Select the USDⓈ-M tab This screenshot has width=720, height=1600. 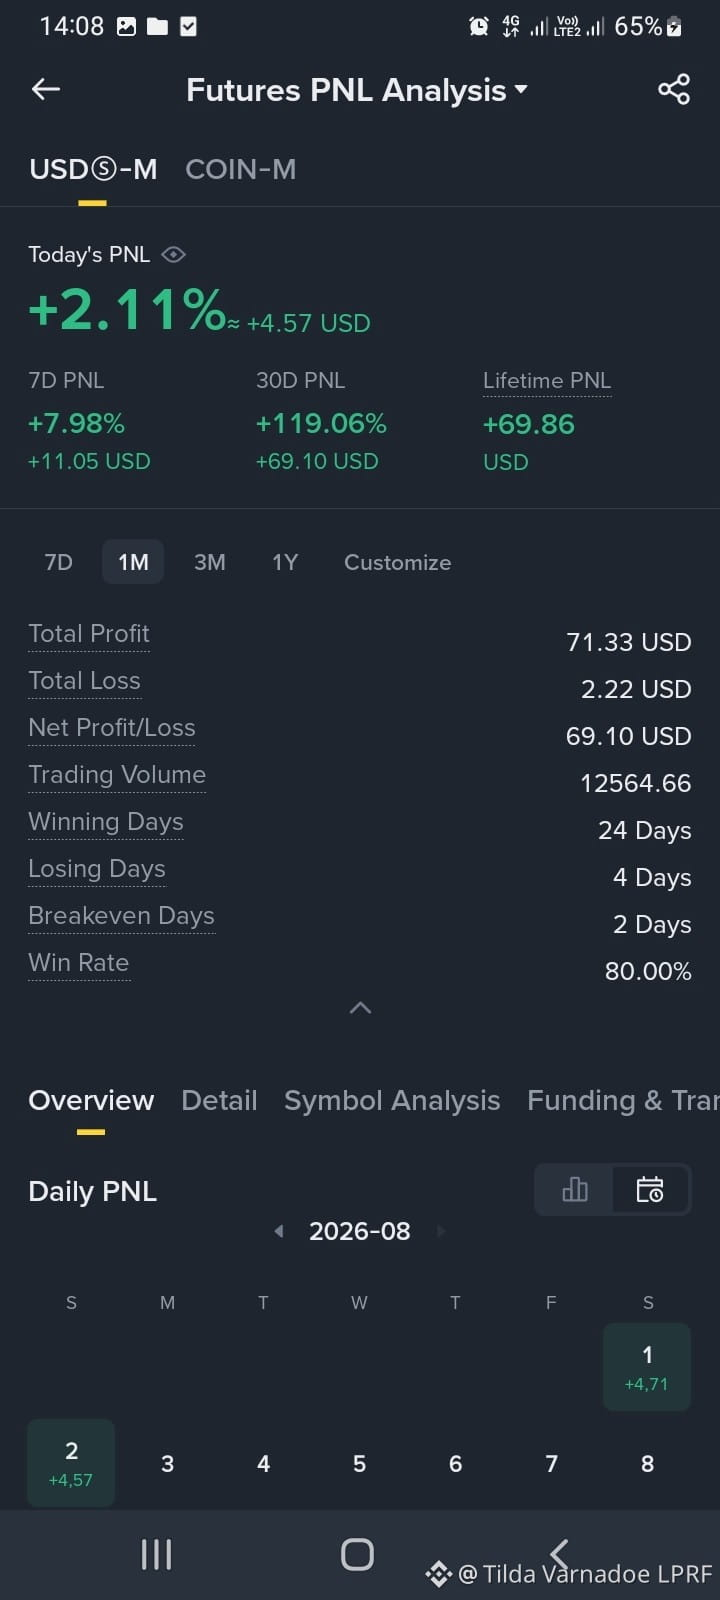pos(93,169)
